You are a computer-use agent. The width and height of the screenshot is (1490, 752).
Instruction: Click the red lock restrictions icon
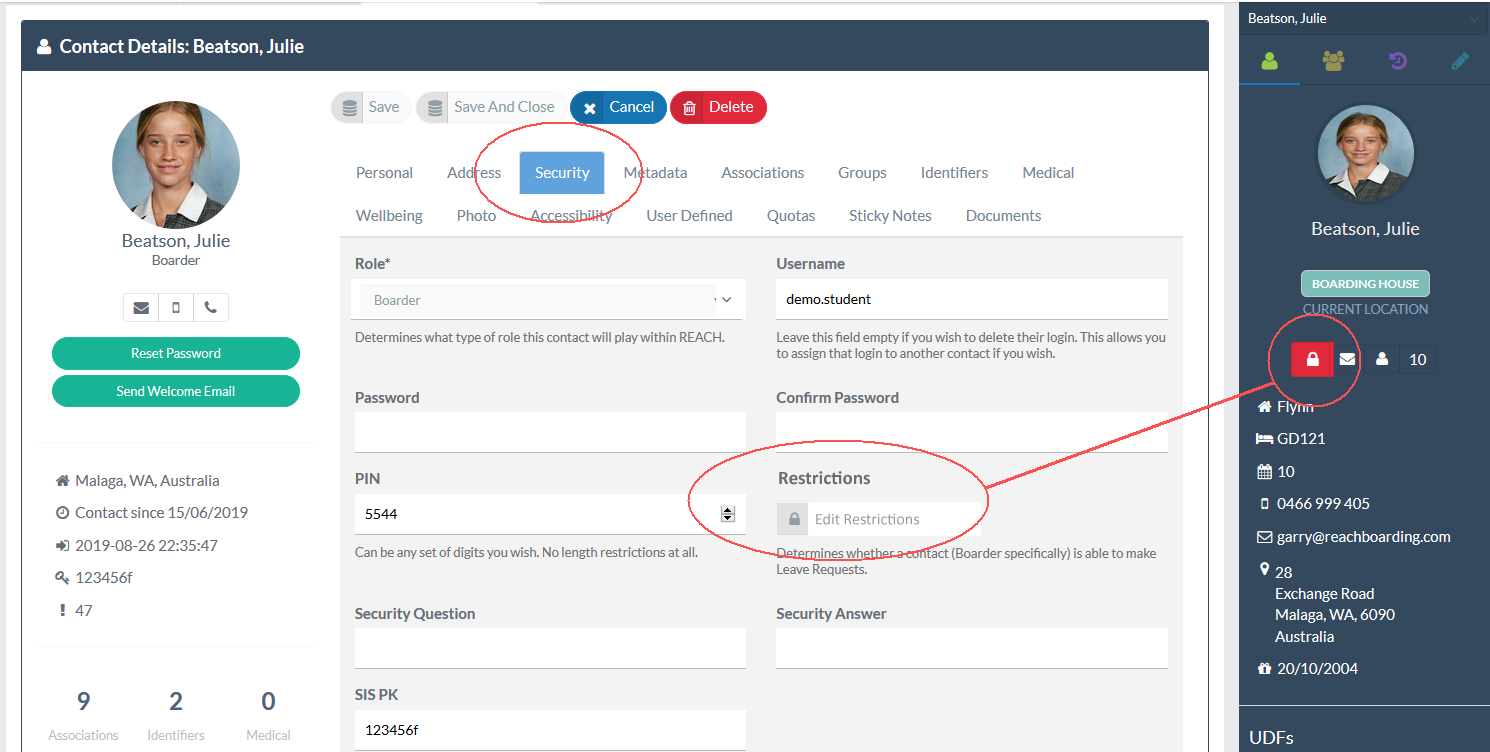(1312, 359)
